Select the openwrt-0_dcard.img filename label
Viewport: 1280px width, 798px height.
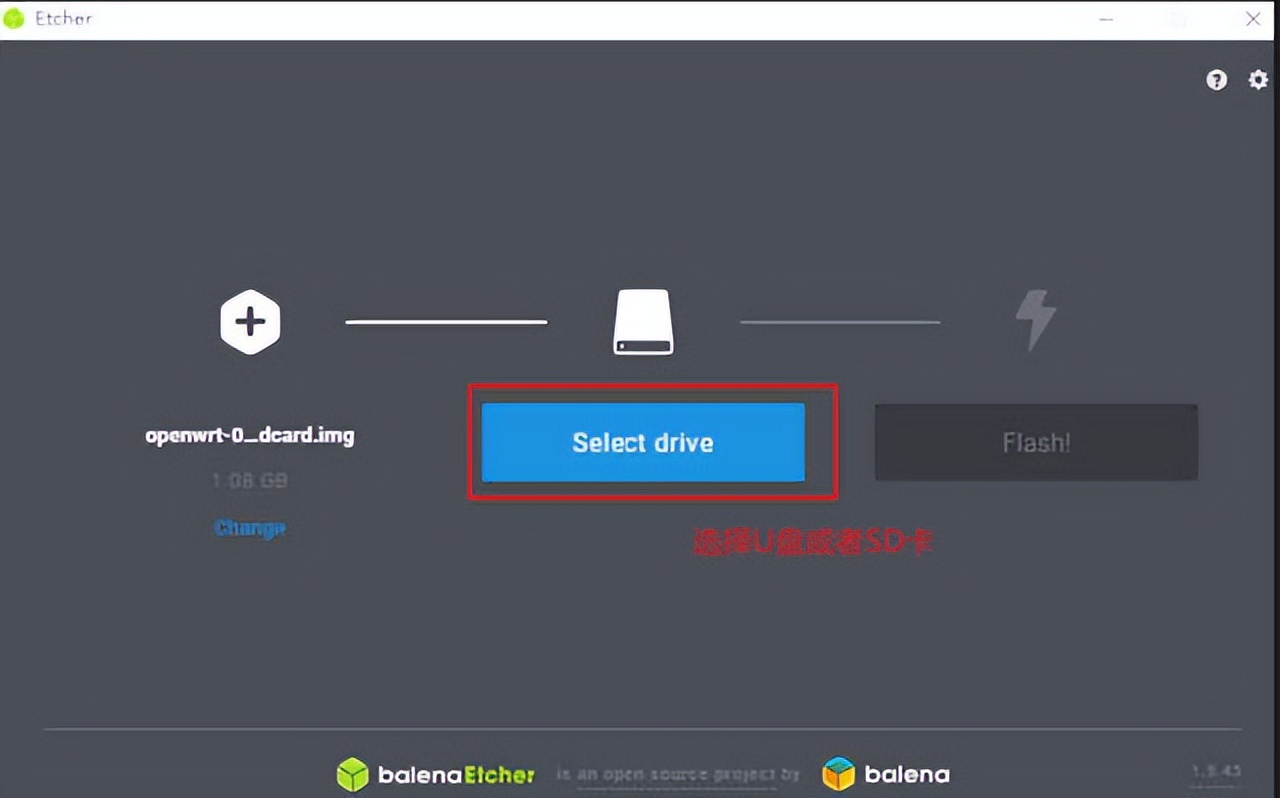pyautogui.click(x=250, y=435)
